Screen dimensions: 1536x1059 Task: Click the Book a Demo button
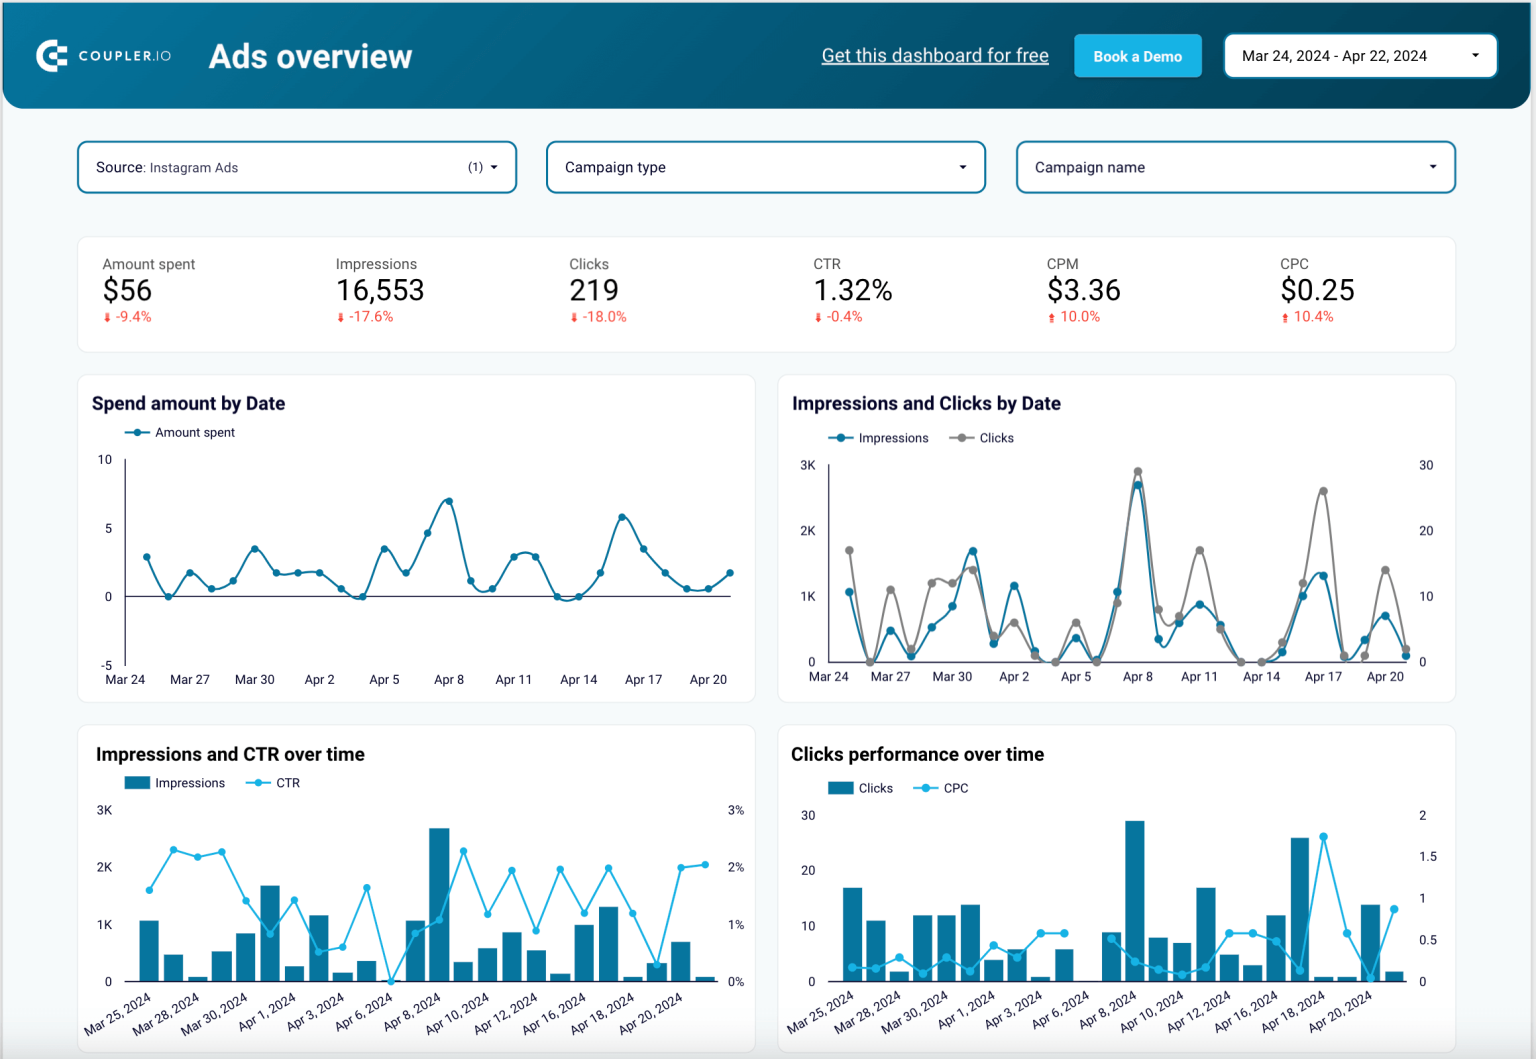1137,56
